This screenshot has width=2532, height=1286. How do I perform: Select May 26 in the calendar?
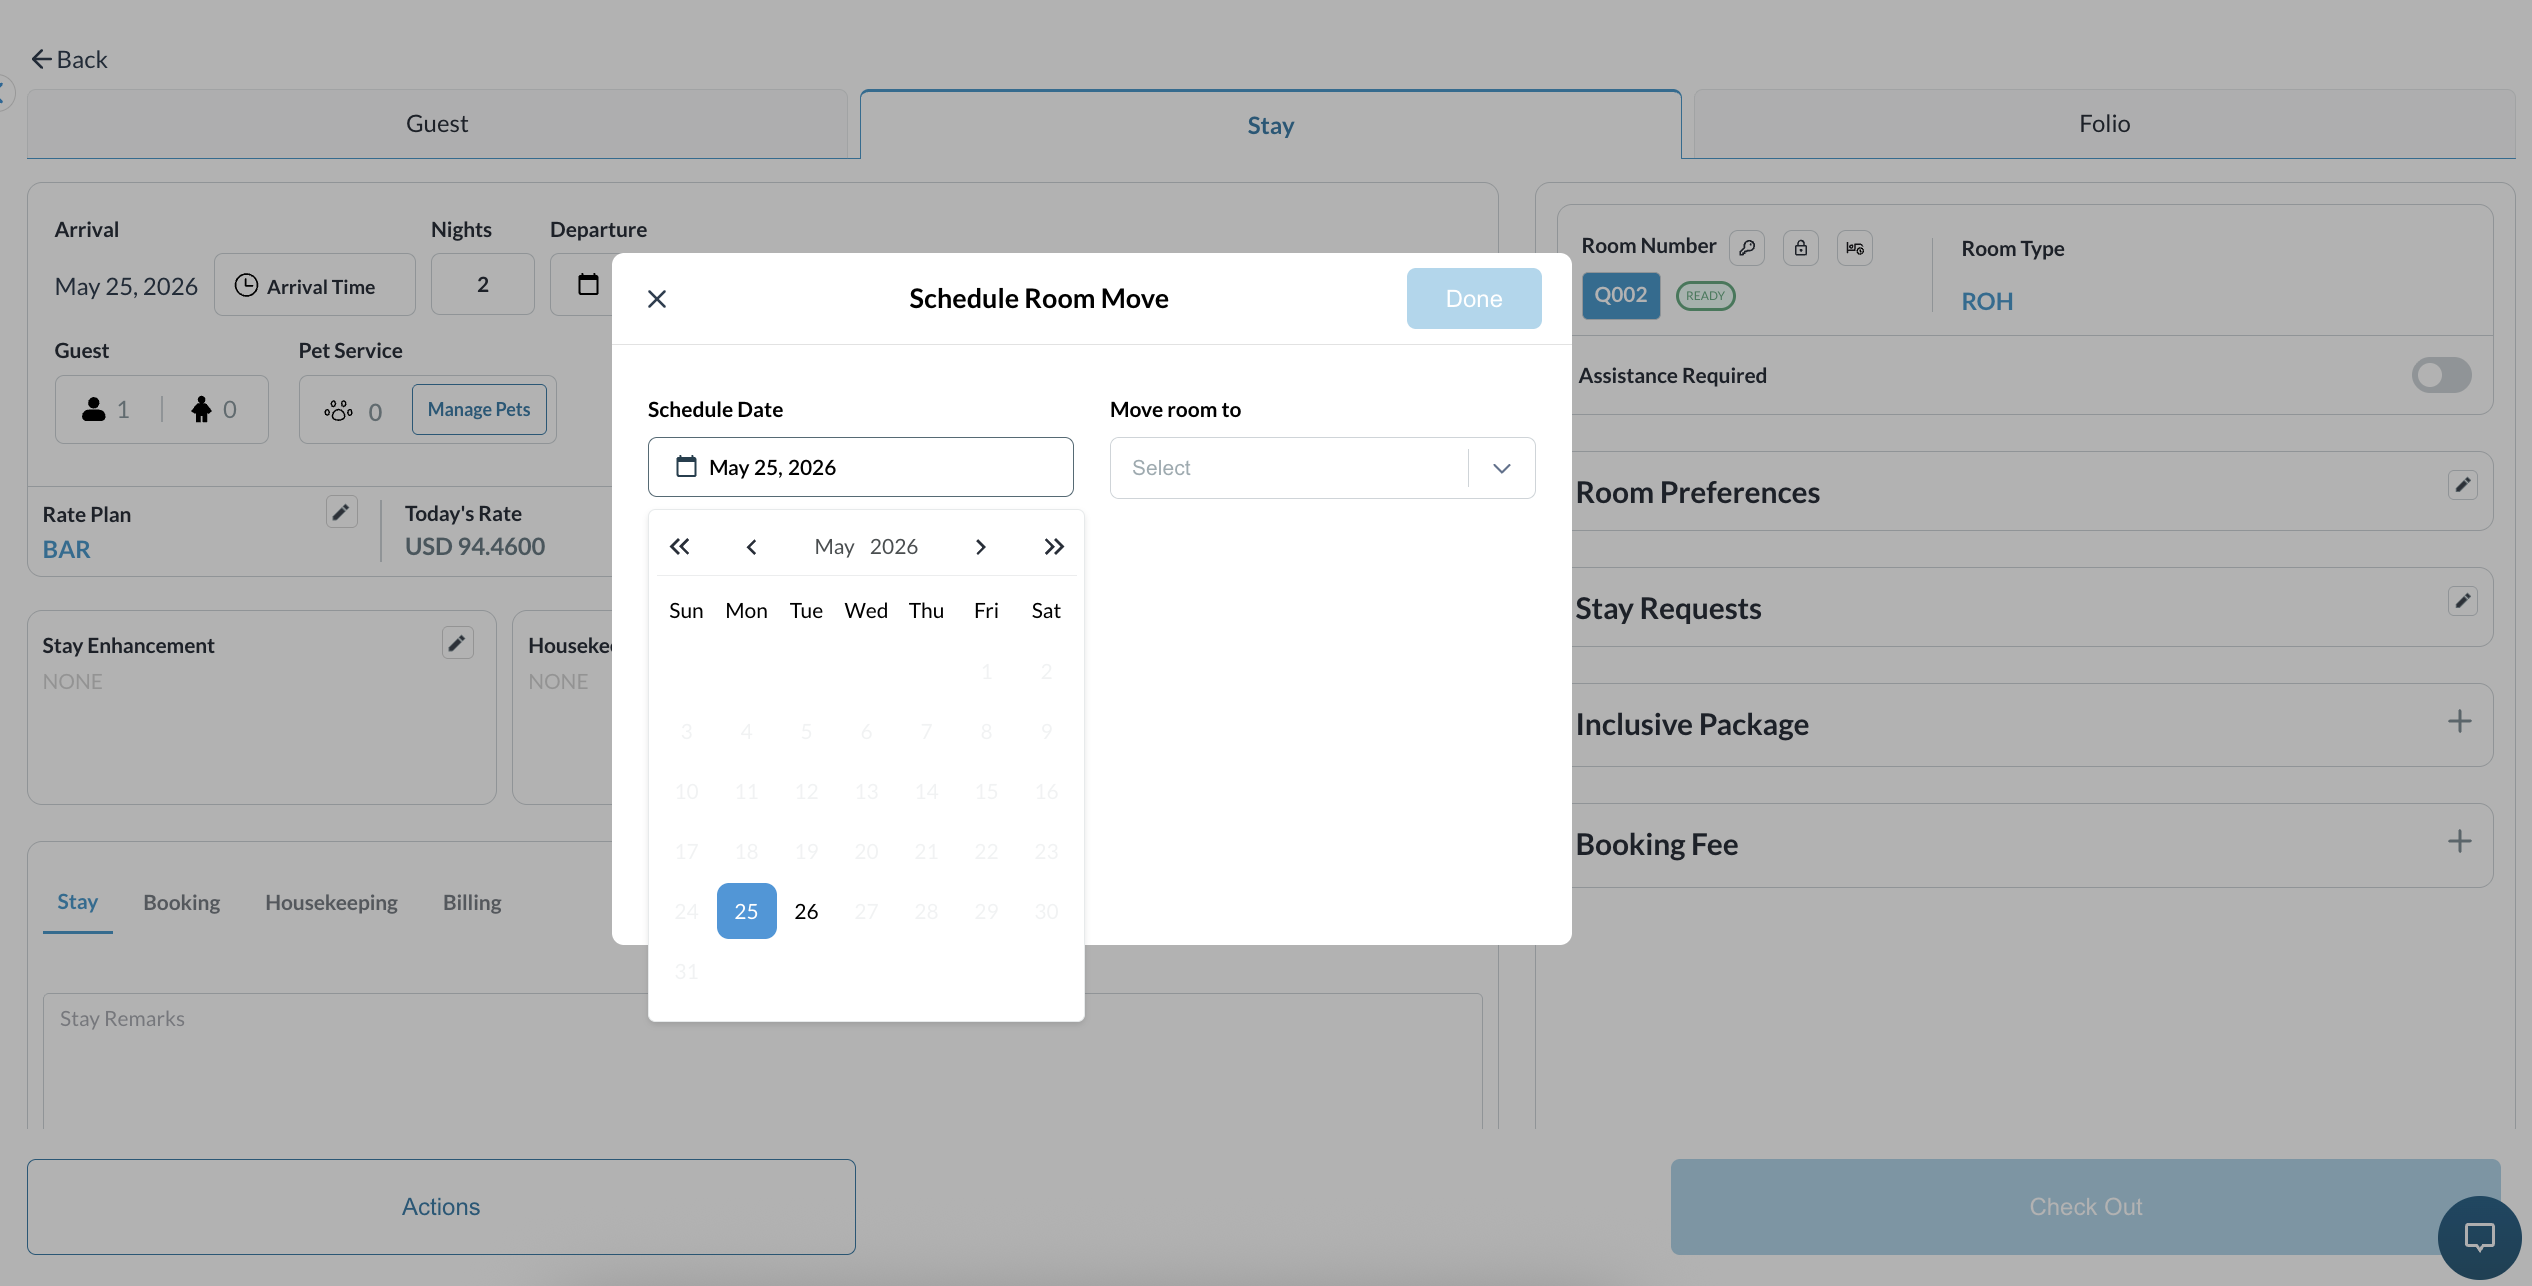pos(806,911)
